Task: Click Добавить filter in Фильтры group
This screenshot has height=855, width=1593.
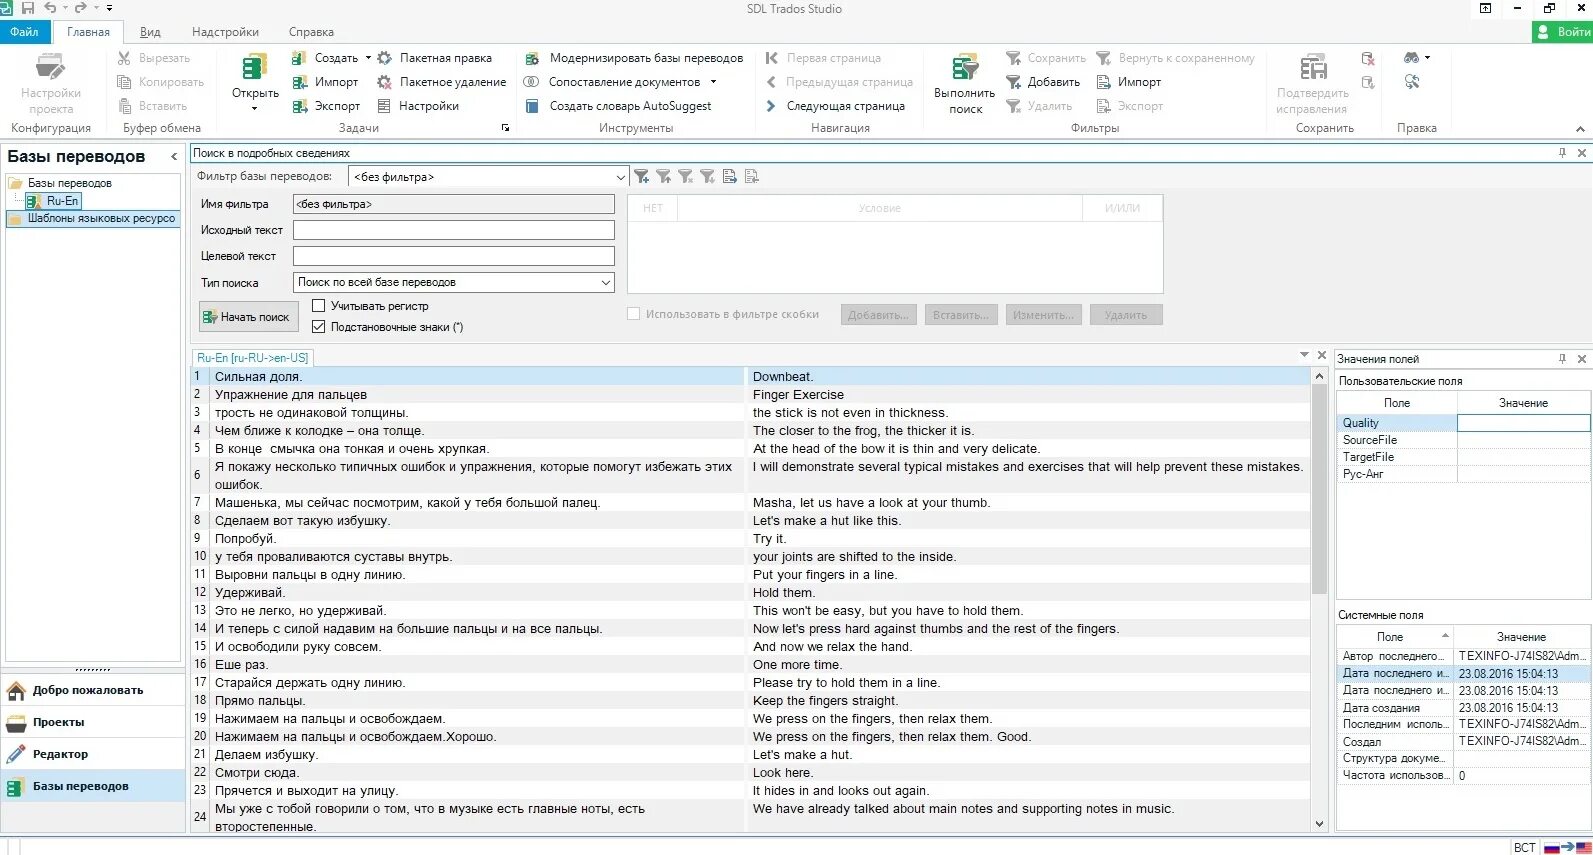Action: [x=1043, y=82]
